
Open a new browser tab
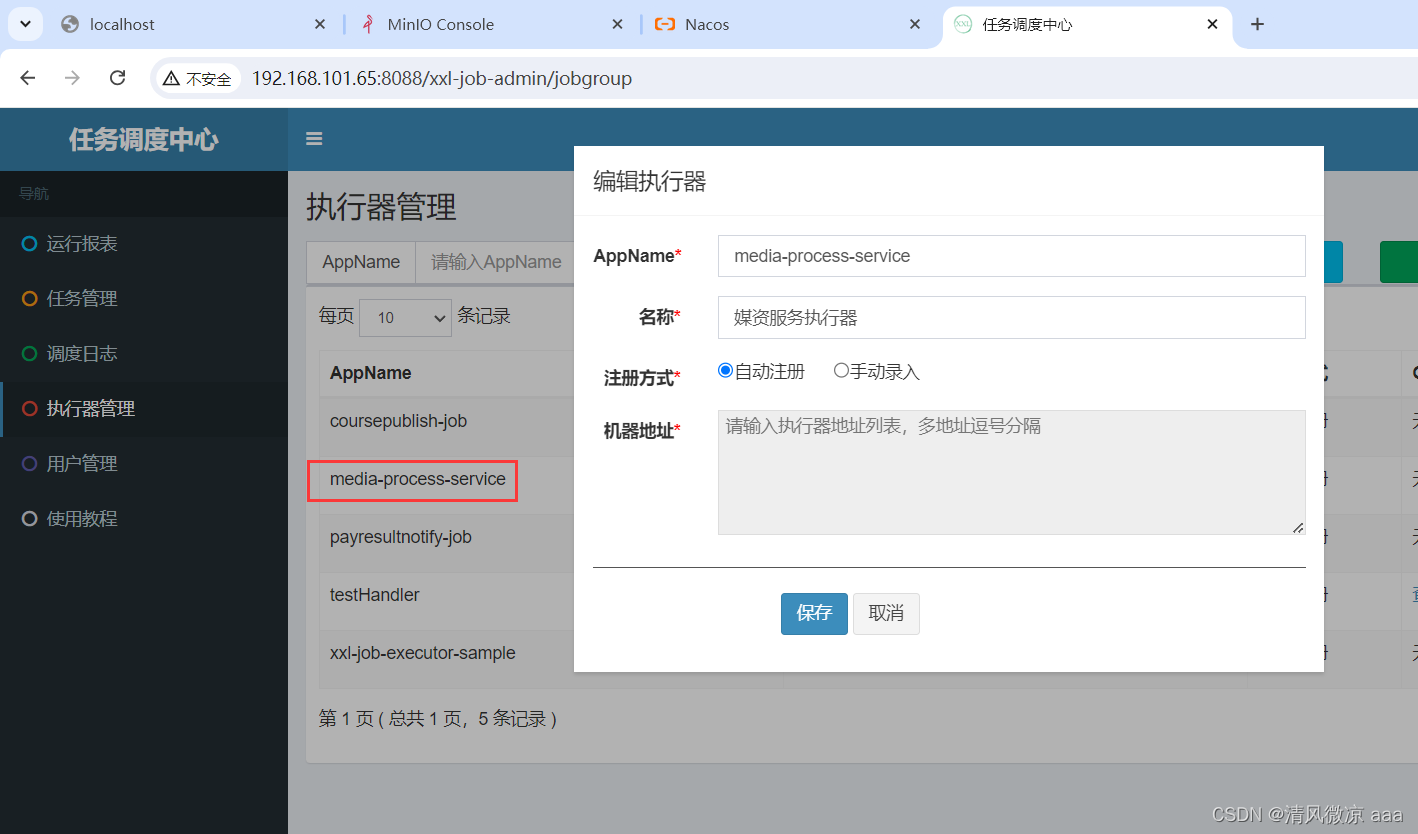click(x=1258, y=24)
